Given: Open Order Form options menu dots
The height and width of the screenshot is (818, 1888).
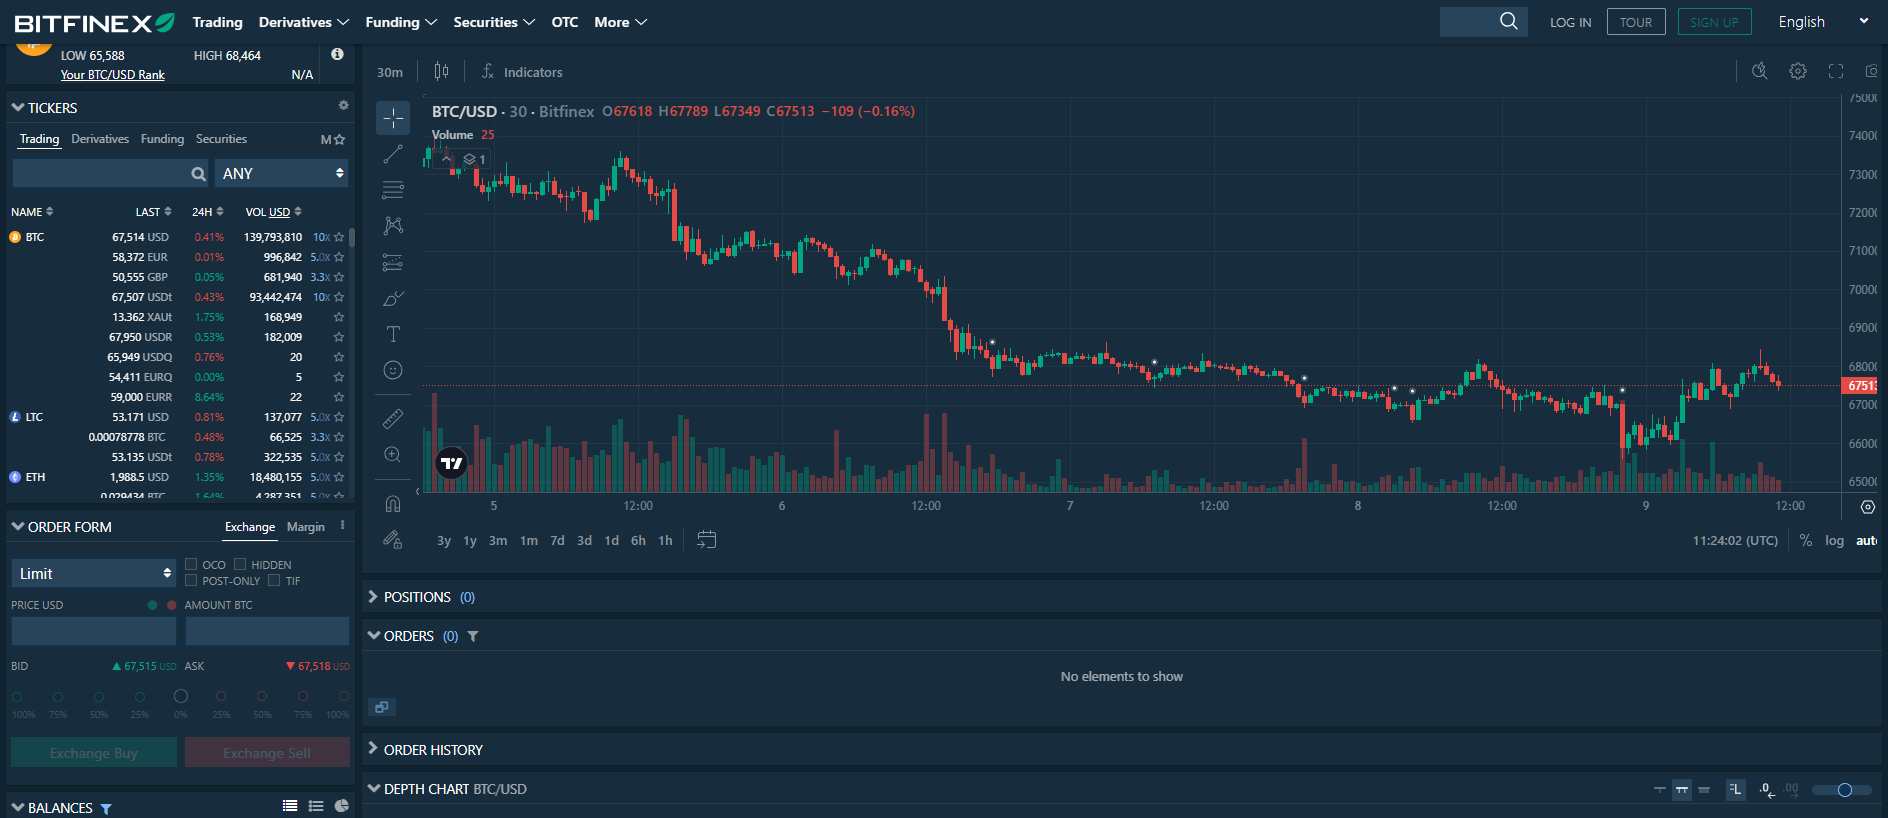Looking at the screenshot, I should [x=342, y=525].
